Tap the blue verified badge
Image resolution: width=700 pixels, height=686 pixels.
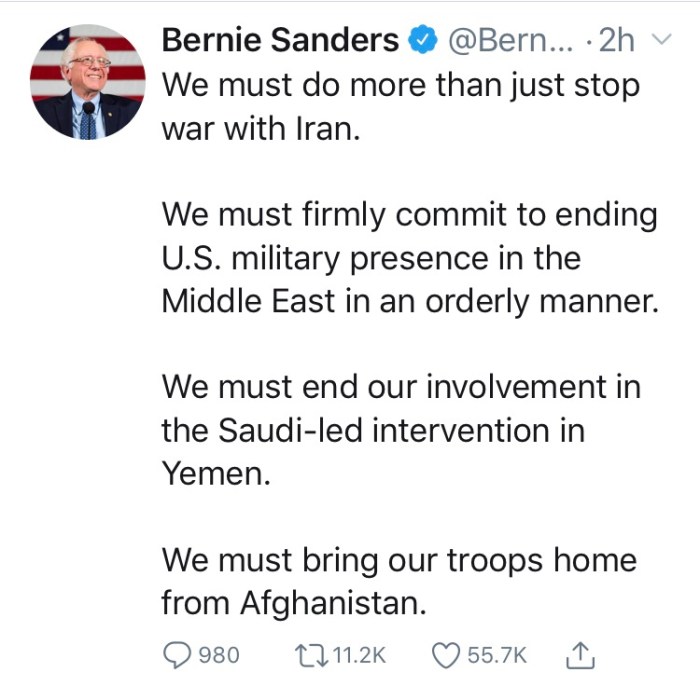pos(421,40)
